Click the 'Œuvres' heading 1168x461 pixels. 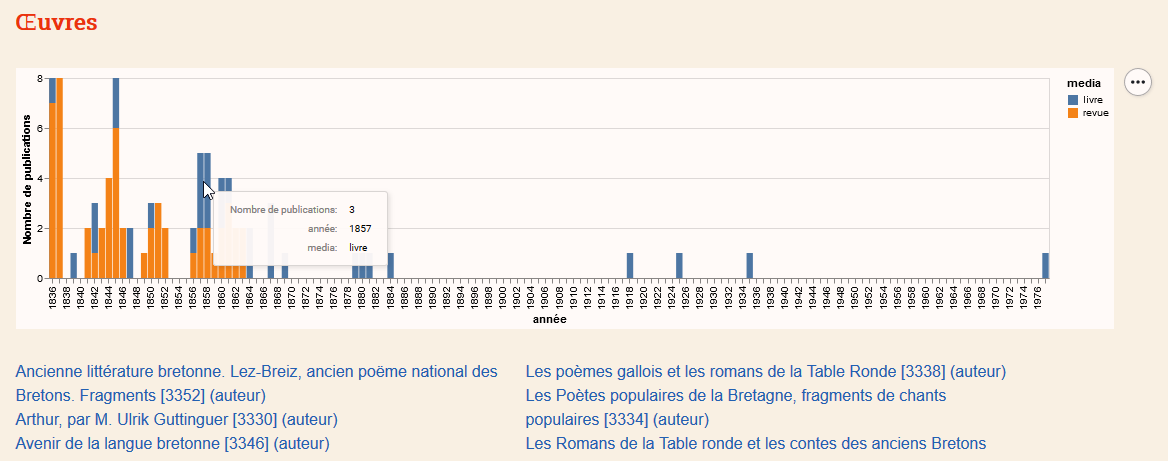[x=57, y=22]
